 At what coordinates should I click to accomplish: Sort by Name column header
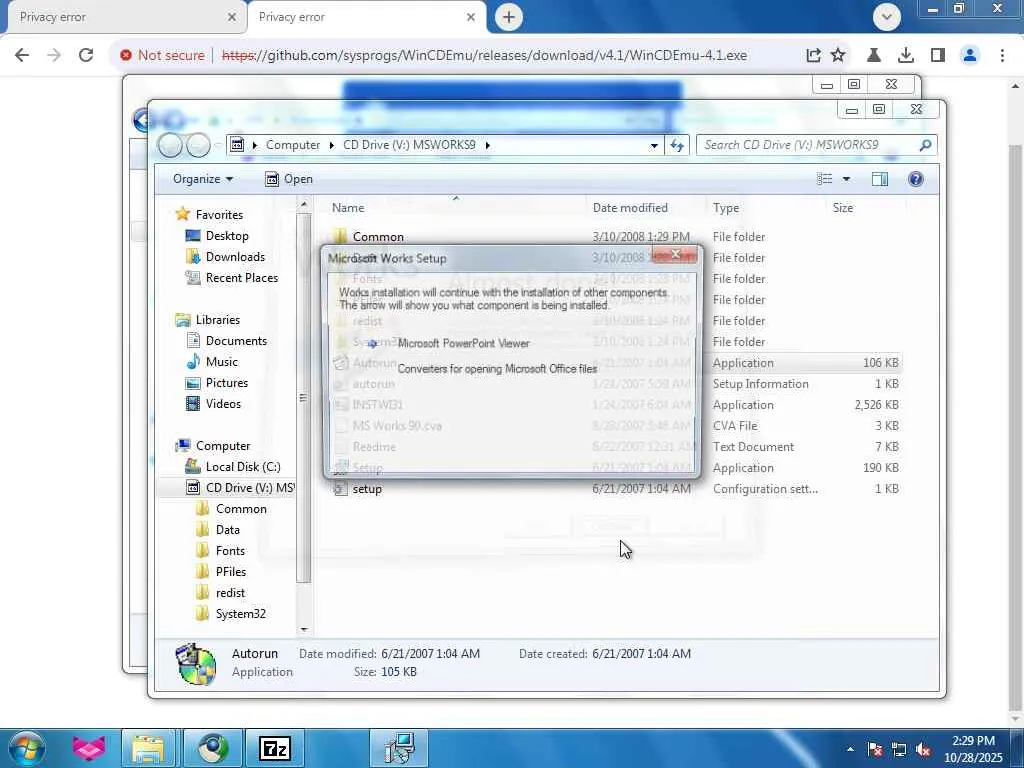[347, 208]
